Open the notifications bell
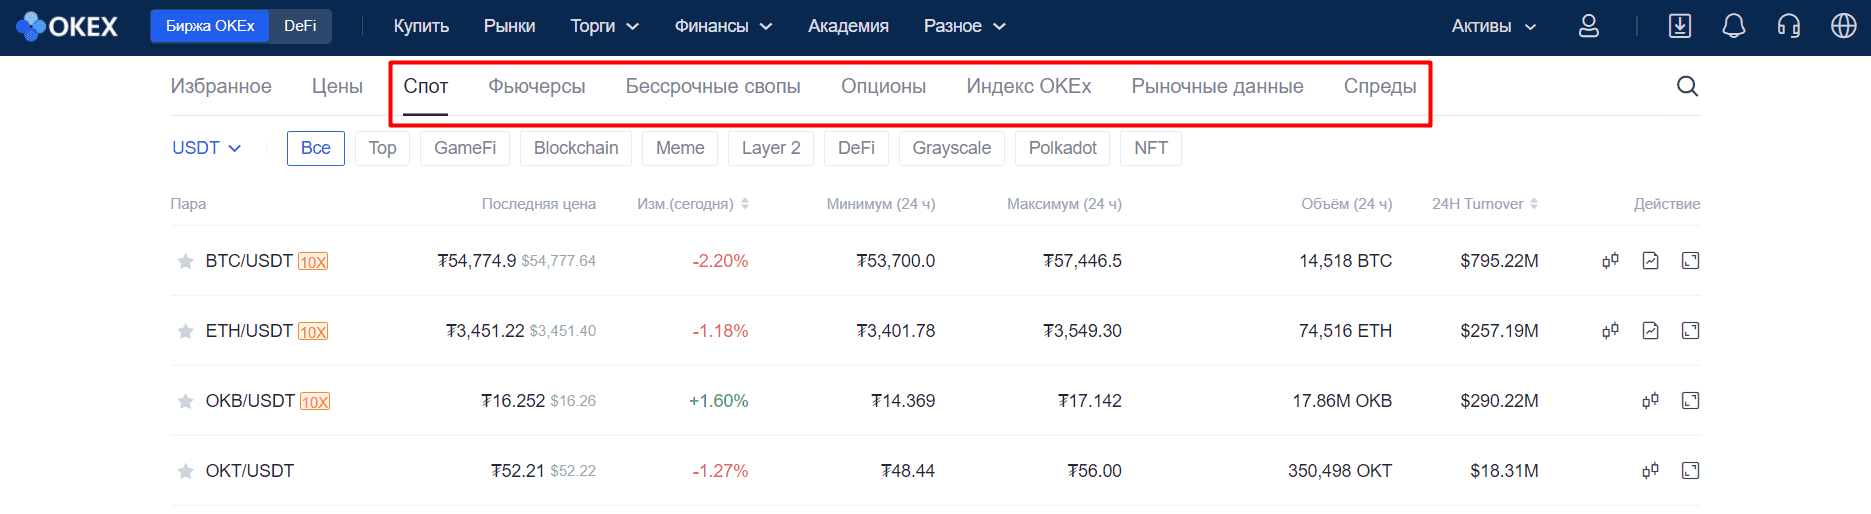The height and width of the screenshot is (514, 1871). click(x=1733, y=26)
